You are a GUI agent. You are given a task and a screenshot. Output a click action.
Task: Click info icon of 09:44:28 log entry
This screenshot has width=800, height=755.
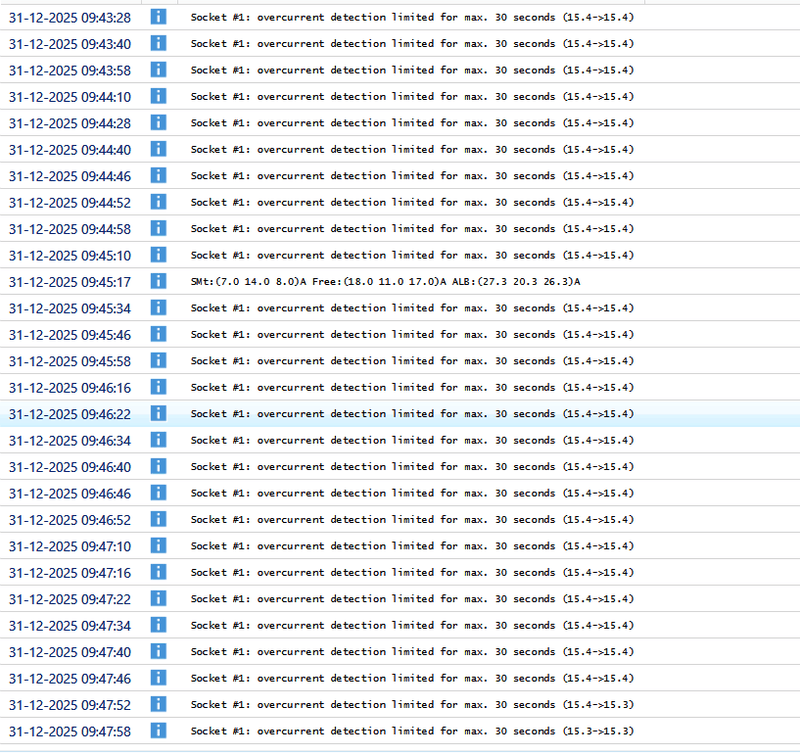click(x=158, y=123)
